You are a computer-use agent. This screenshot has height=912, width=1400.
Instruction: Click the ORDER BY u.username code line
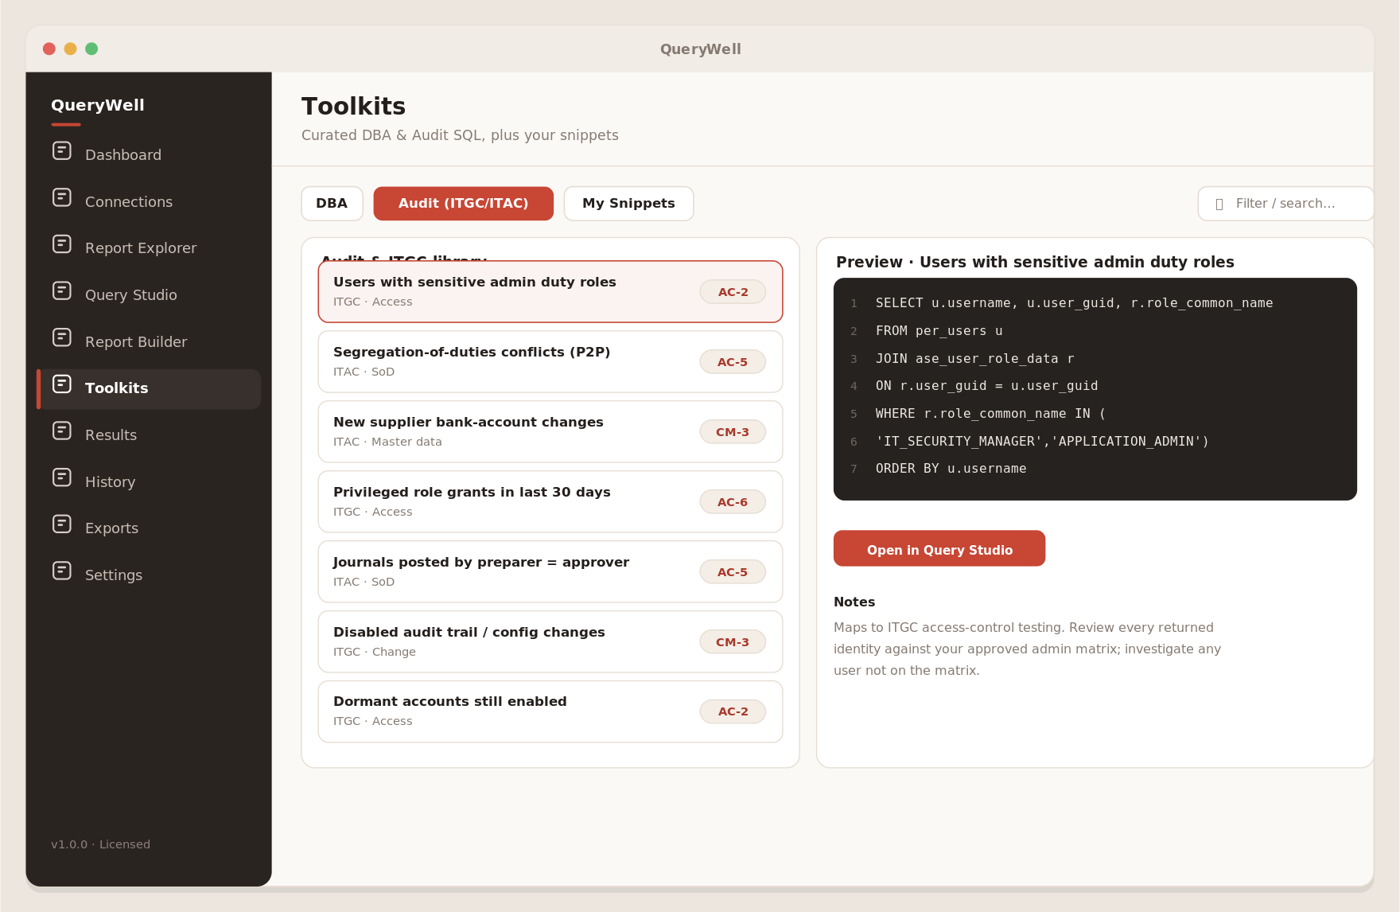pos(951,468)
